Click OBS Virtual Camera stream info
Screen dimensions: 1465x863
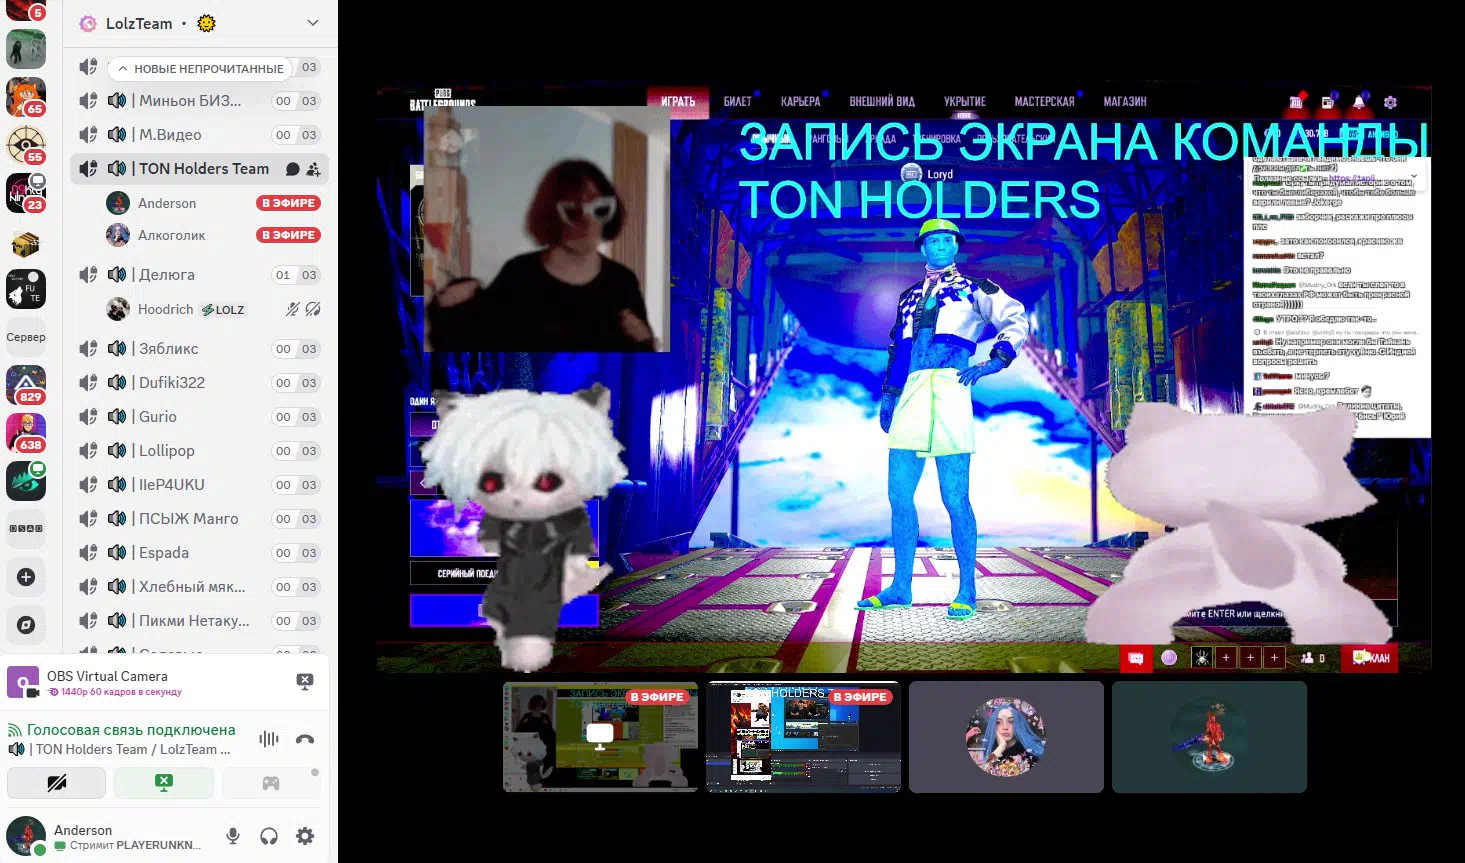(x=114, y=683)
